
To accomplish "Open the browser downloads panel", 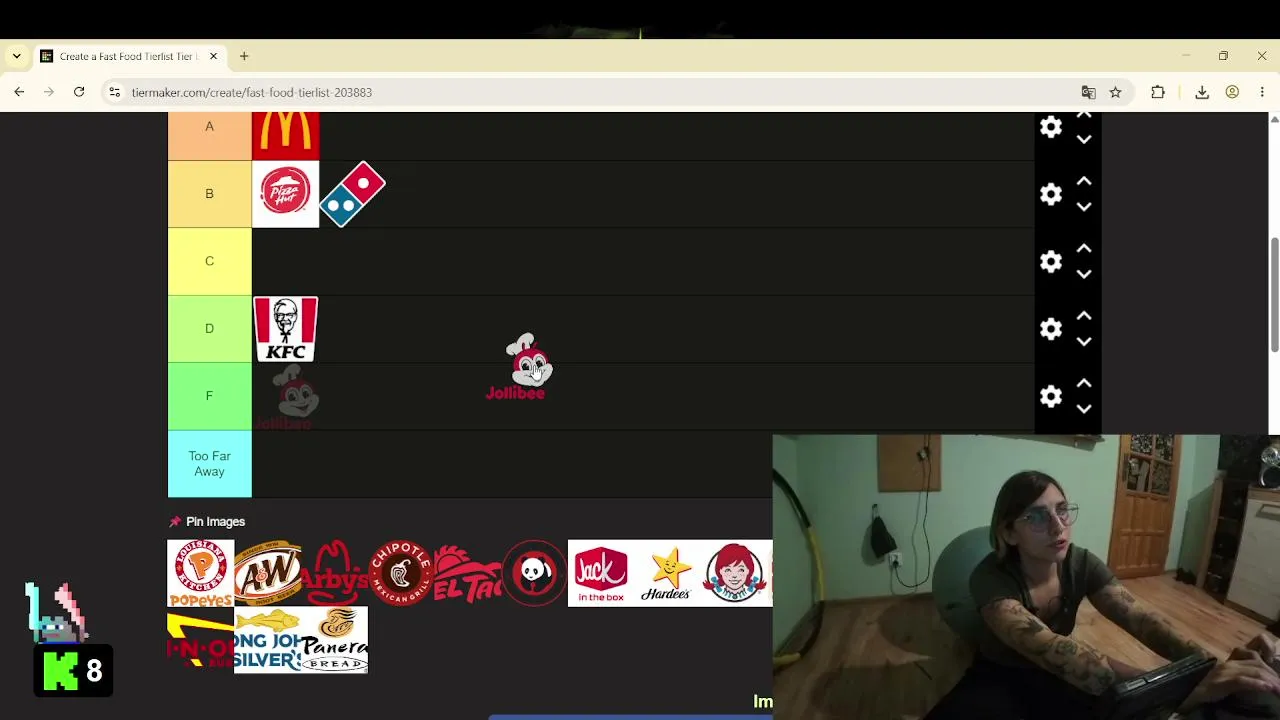I will 1202,93.
